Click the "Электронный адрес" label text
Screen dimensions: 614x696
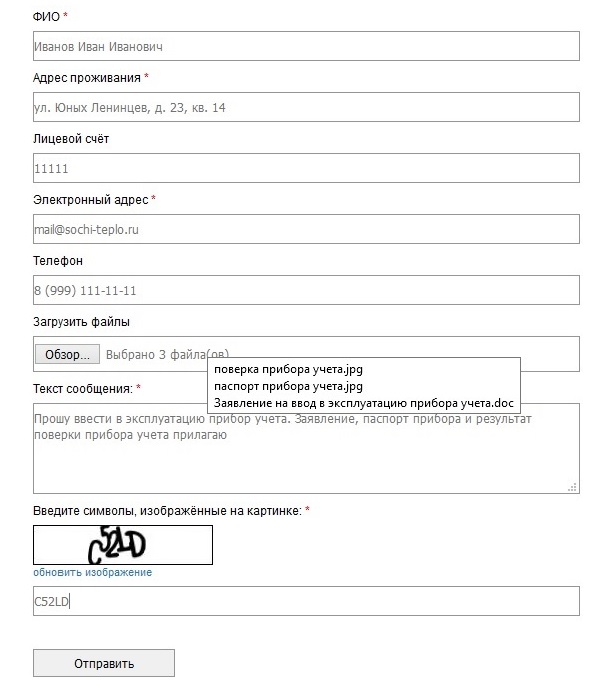(90, 200)
